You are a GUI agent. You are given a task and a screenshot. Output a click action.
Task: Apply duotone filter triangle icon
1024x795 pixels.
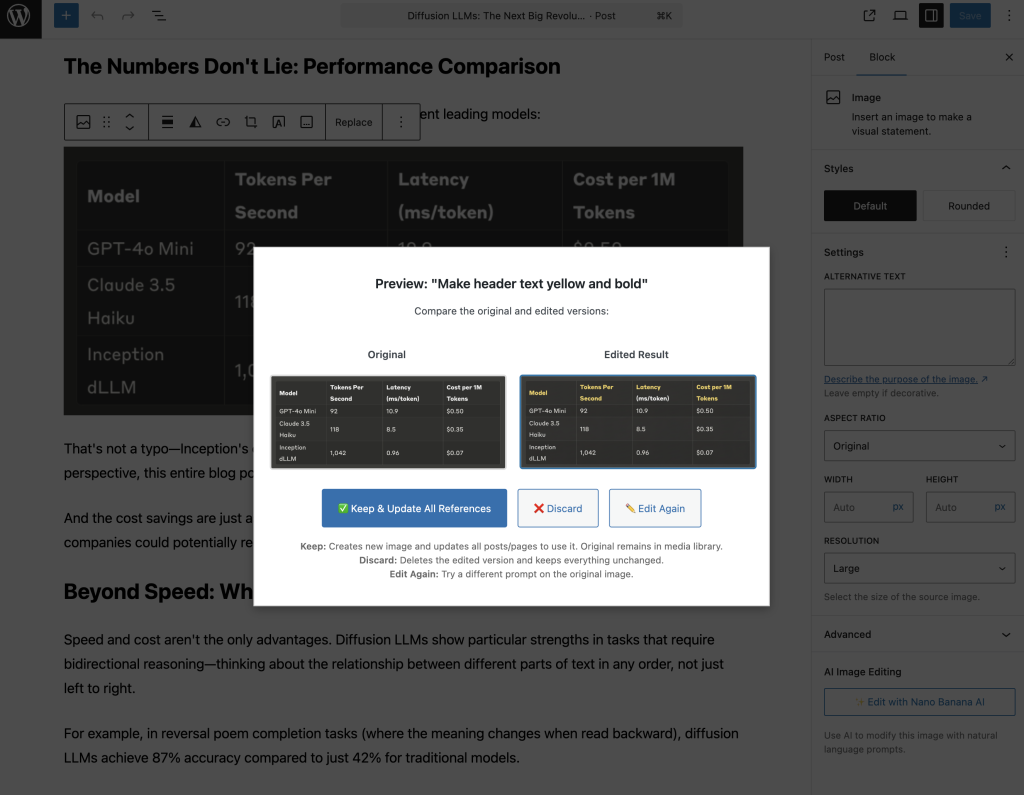click(x=195, y=122)
